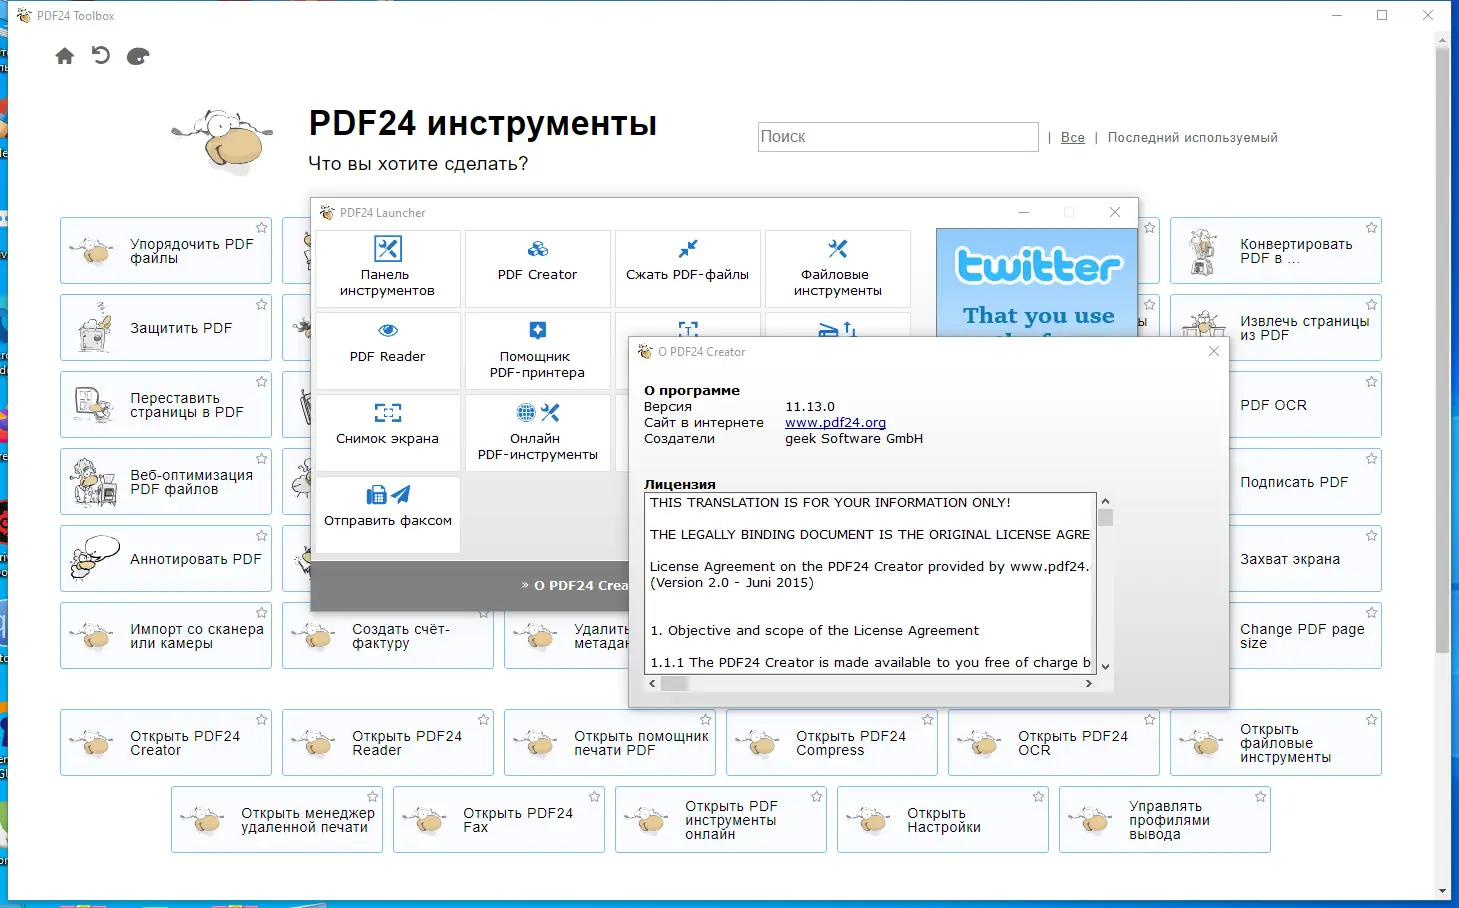Open Файловые инструменты tile in Launcher
The image size is (1459, 908).
(838, 269)
